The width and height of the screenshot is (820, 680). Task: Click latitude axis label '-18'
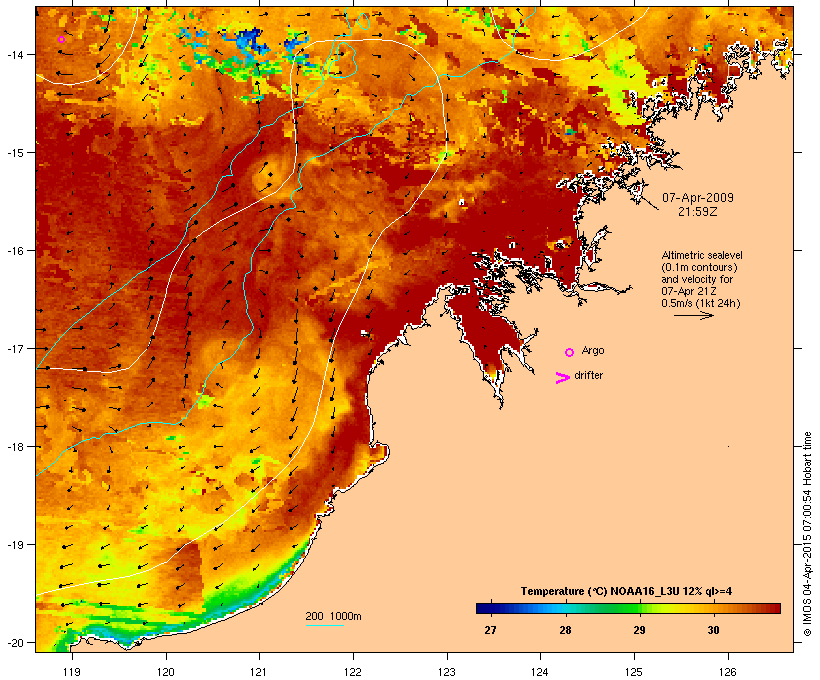(15, 446)
